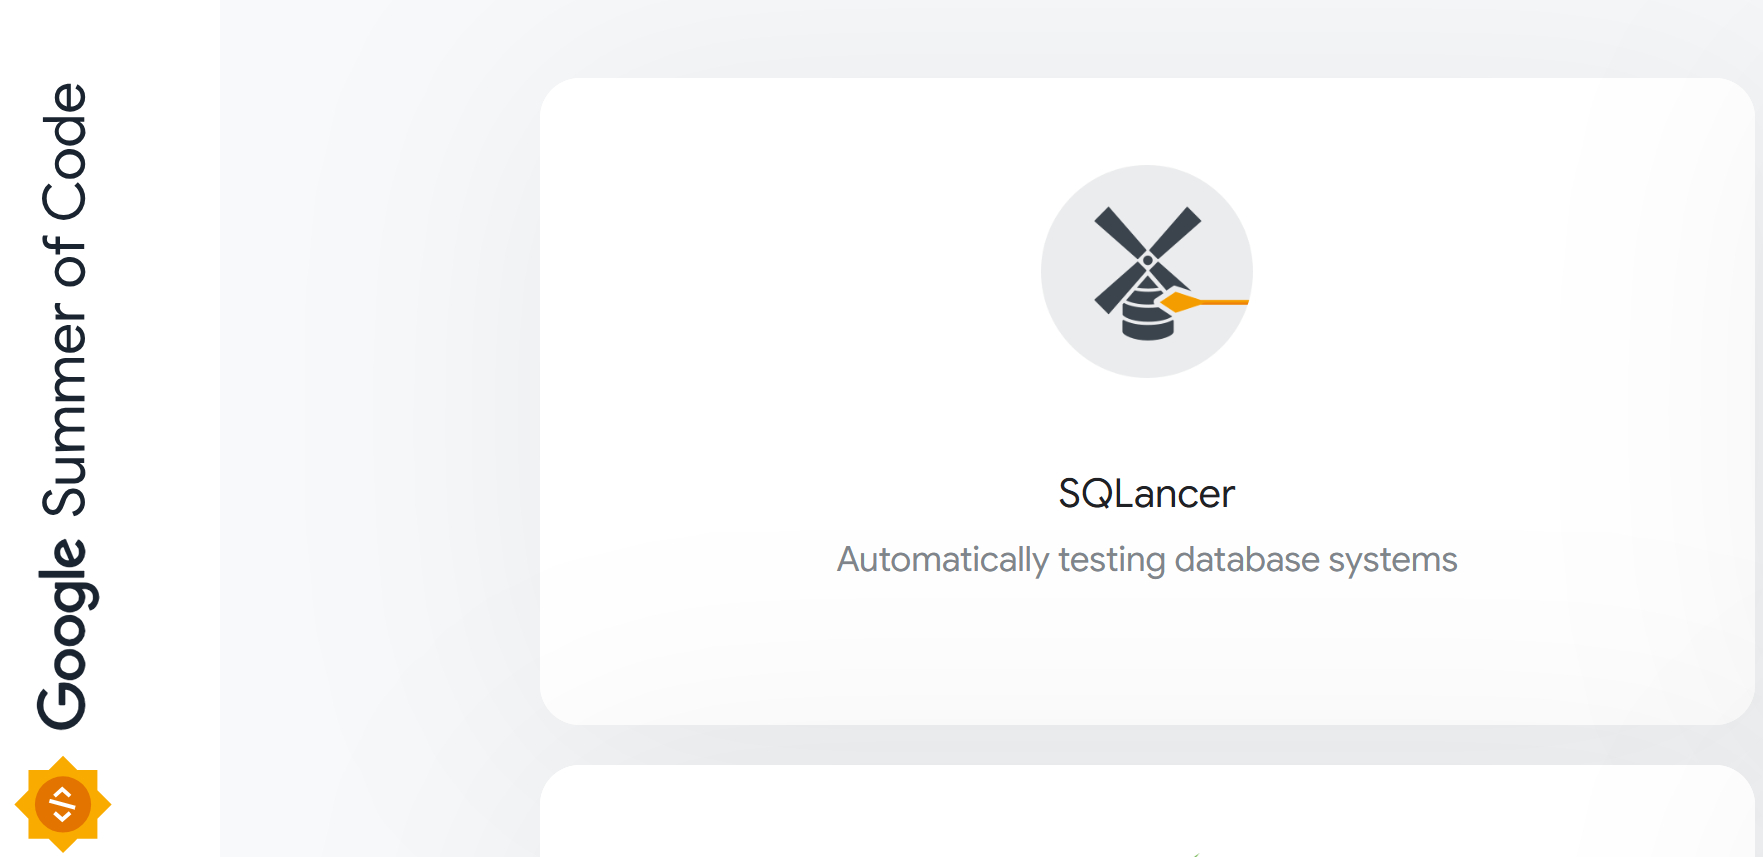Click the word 'Summer' in the sidebar logo

click(x=65, y=410)
